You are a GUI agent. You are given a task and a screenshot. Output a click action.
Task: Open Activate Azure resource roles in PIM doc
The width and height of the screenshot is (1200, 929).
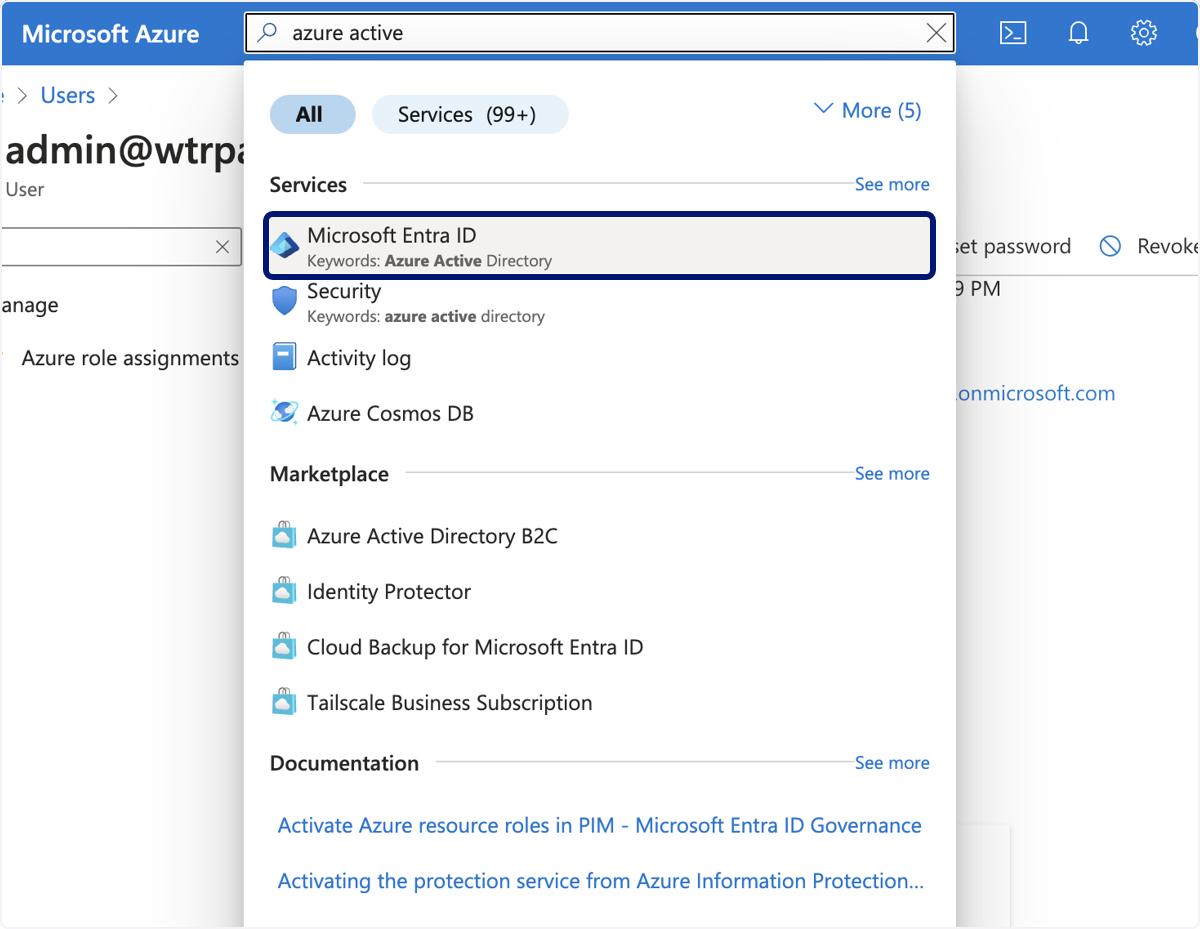coord(600,825)
